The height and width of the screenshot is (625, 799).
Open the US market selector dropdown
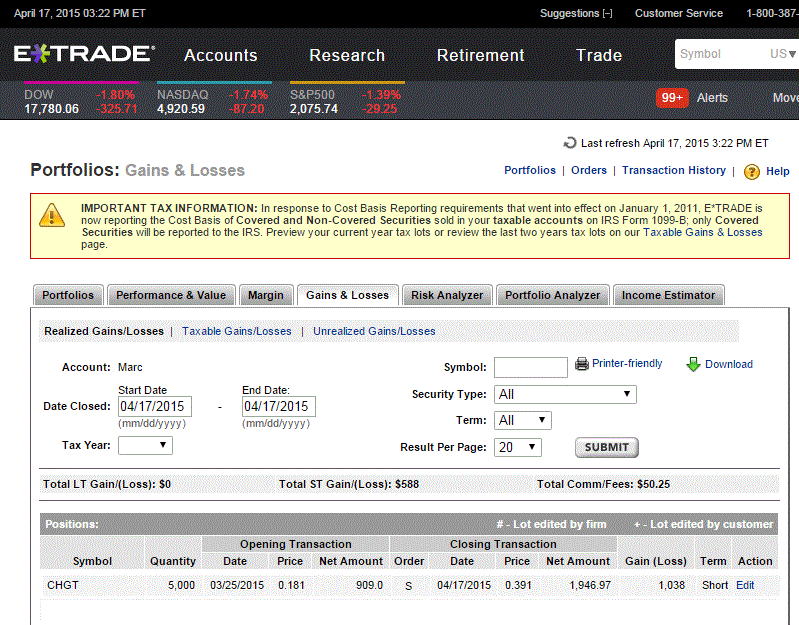tap(783, 54)
